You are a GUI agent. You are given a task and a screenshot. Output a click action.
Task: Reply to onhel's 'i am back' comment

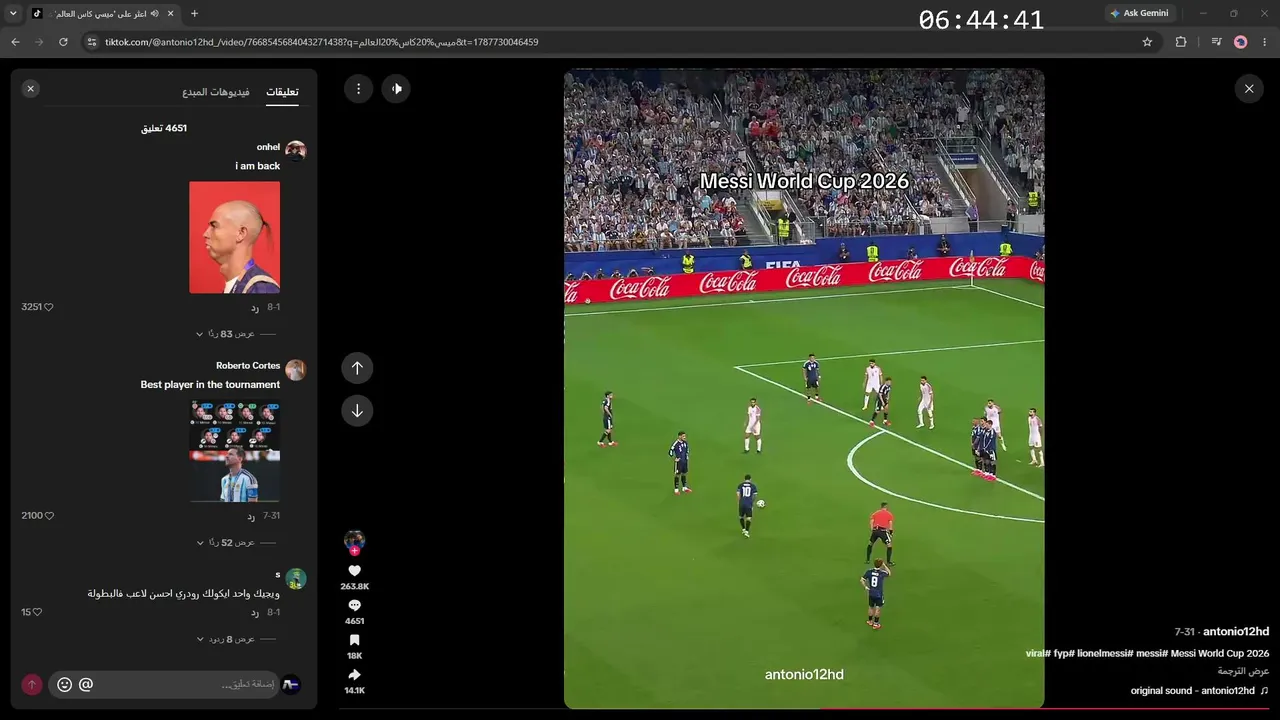pos(255,307)
